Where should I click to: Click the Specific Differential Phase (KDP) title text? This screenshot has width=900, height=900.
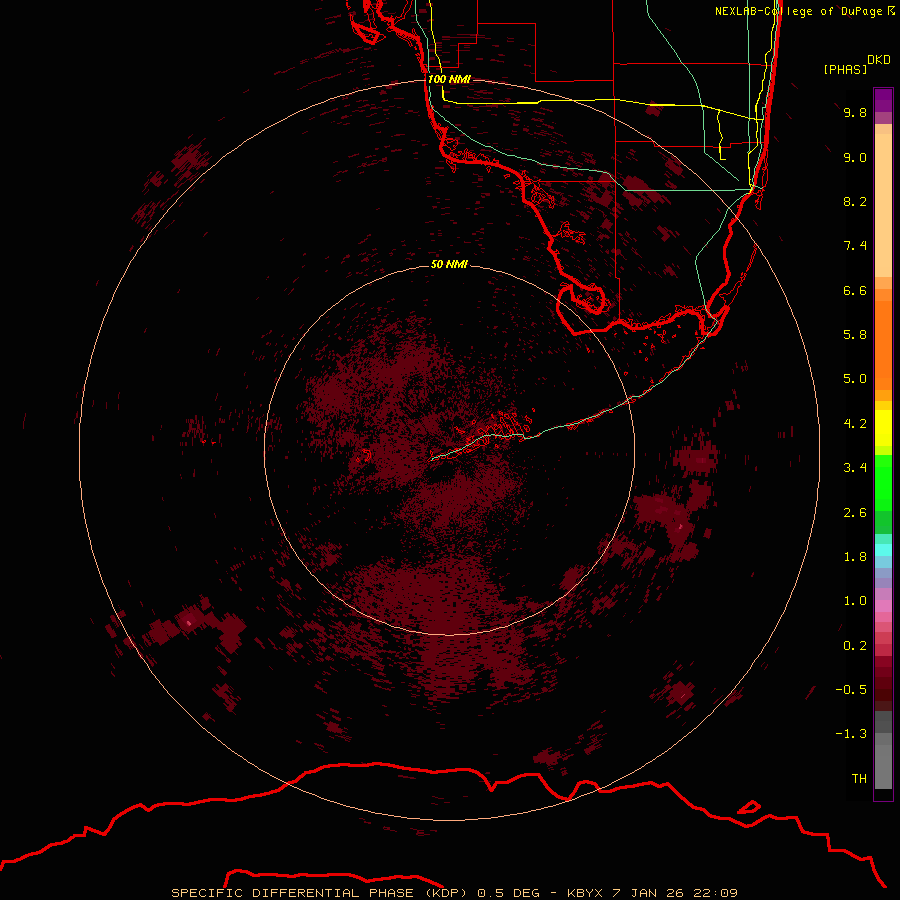click(321, 893)
